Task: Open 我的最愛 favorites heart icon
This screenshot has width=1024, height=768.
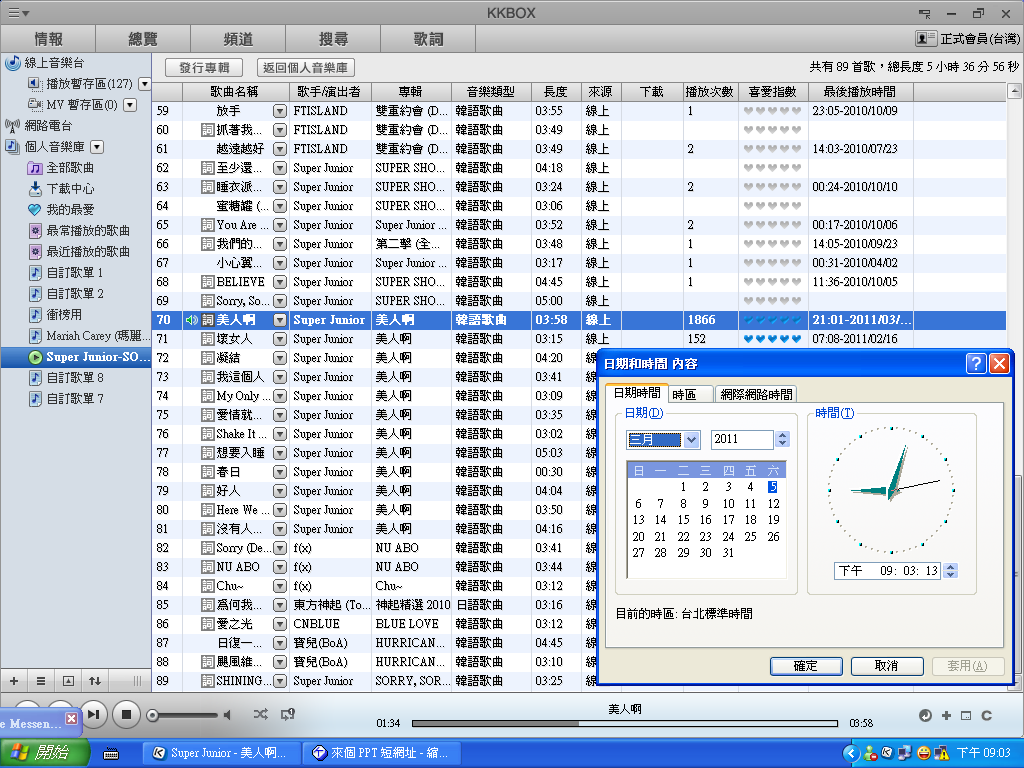Action: [x=35, y=210]
